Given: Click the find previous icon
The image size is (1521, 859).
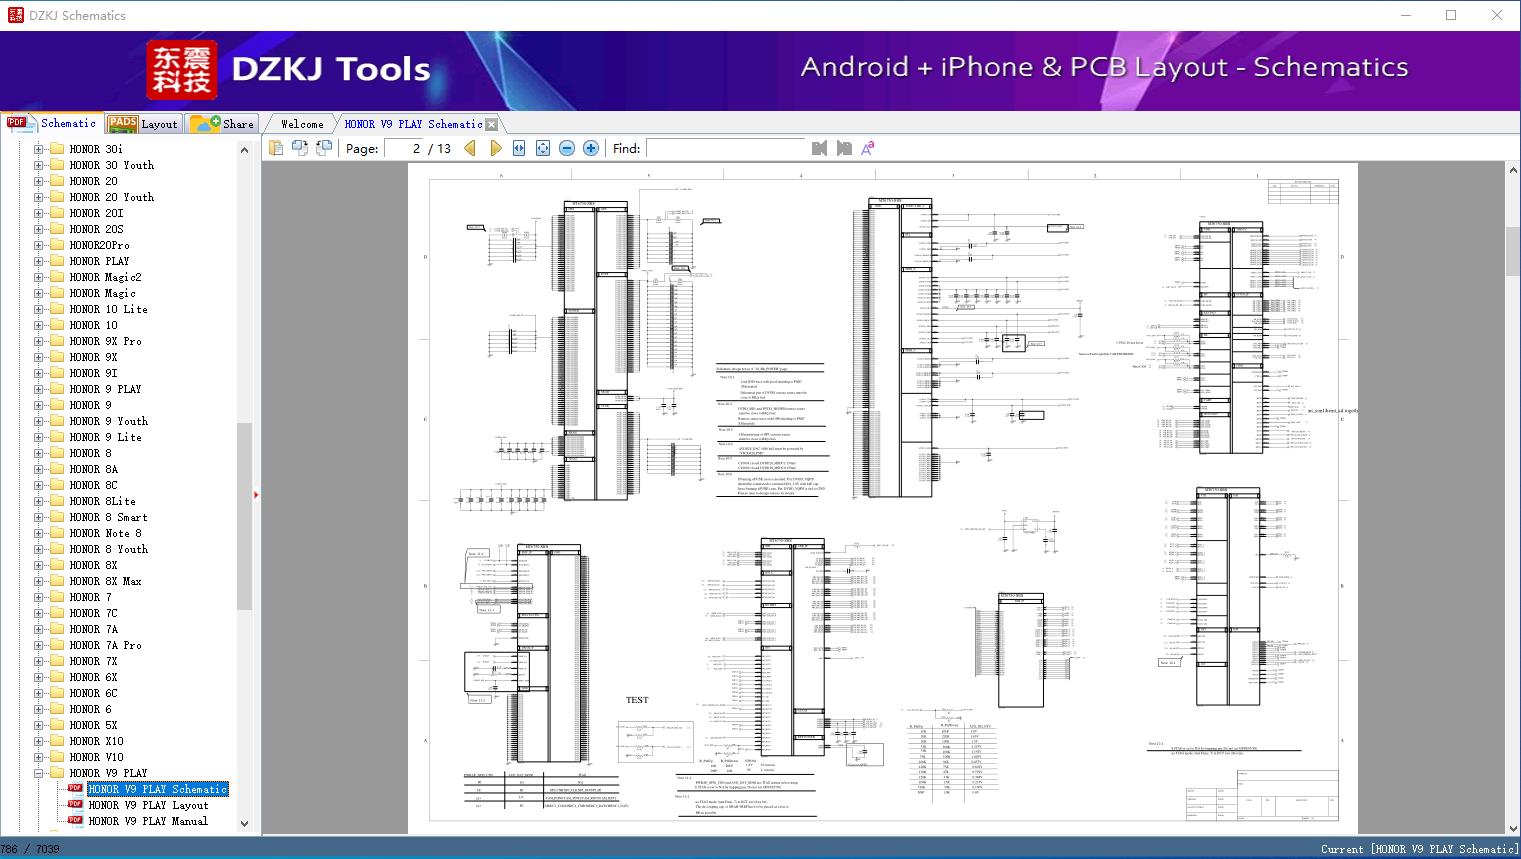Looking at the screenshot, I should coord(819,148).
